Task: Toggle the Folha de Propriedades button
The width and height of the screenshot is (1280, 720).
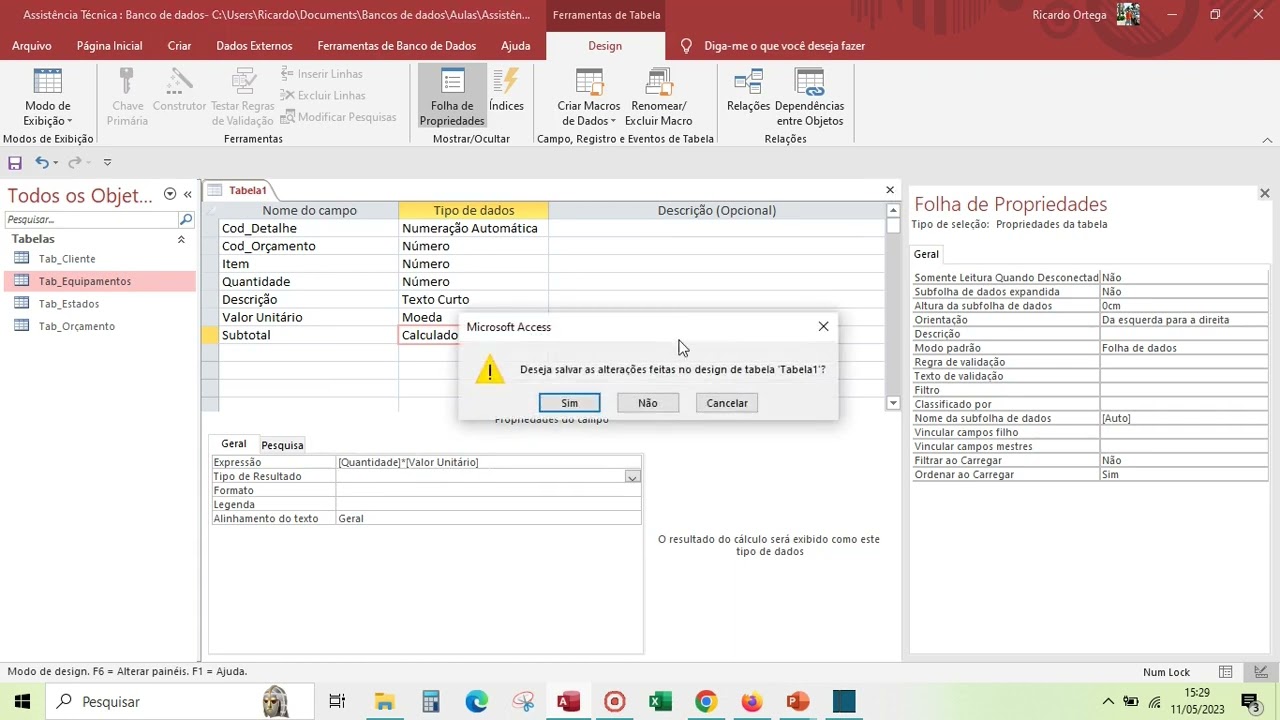Action: click(x=452, y=98)
